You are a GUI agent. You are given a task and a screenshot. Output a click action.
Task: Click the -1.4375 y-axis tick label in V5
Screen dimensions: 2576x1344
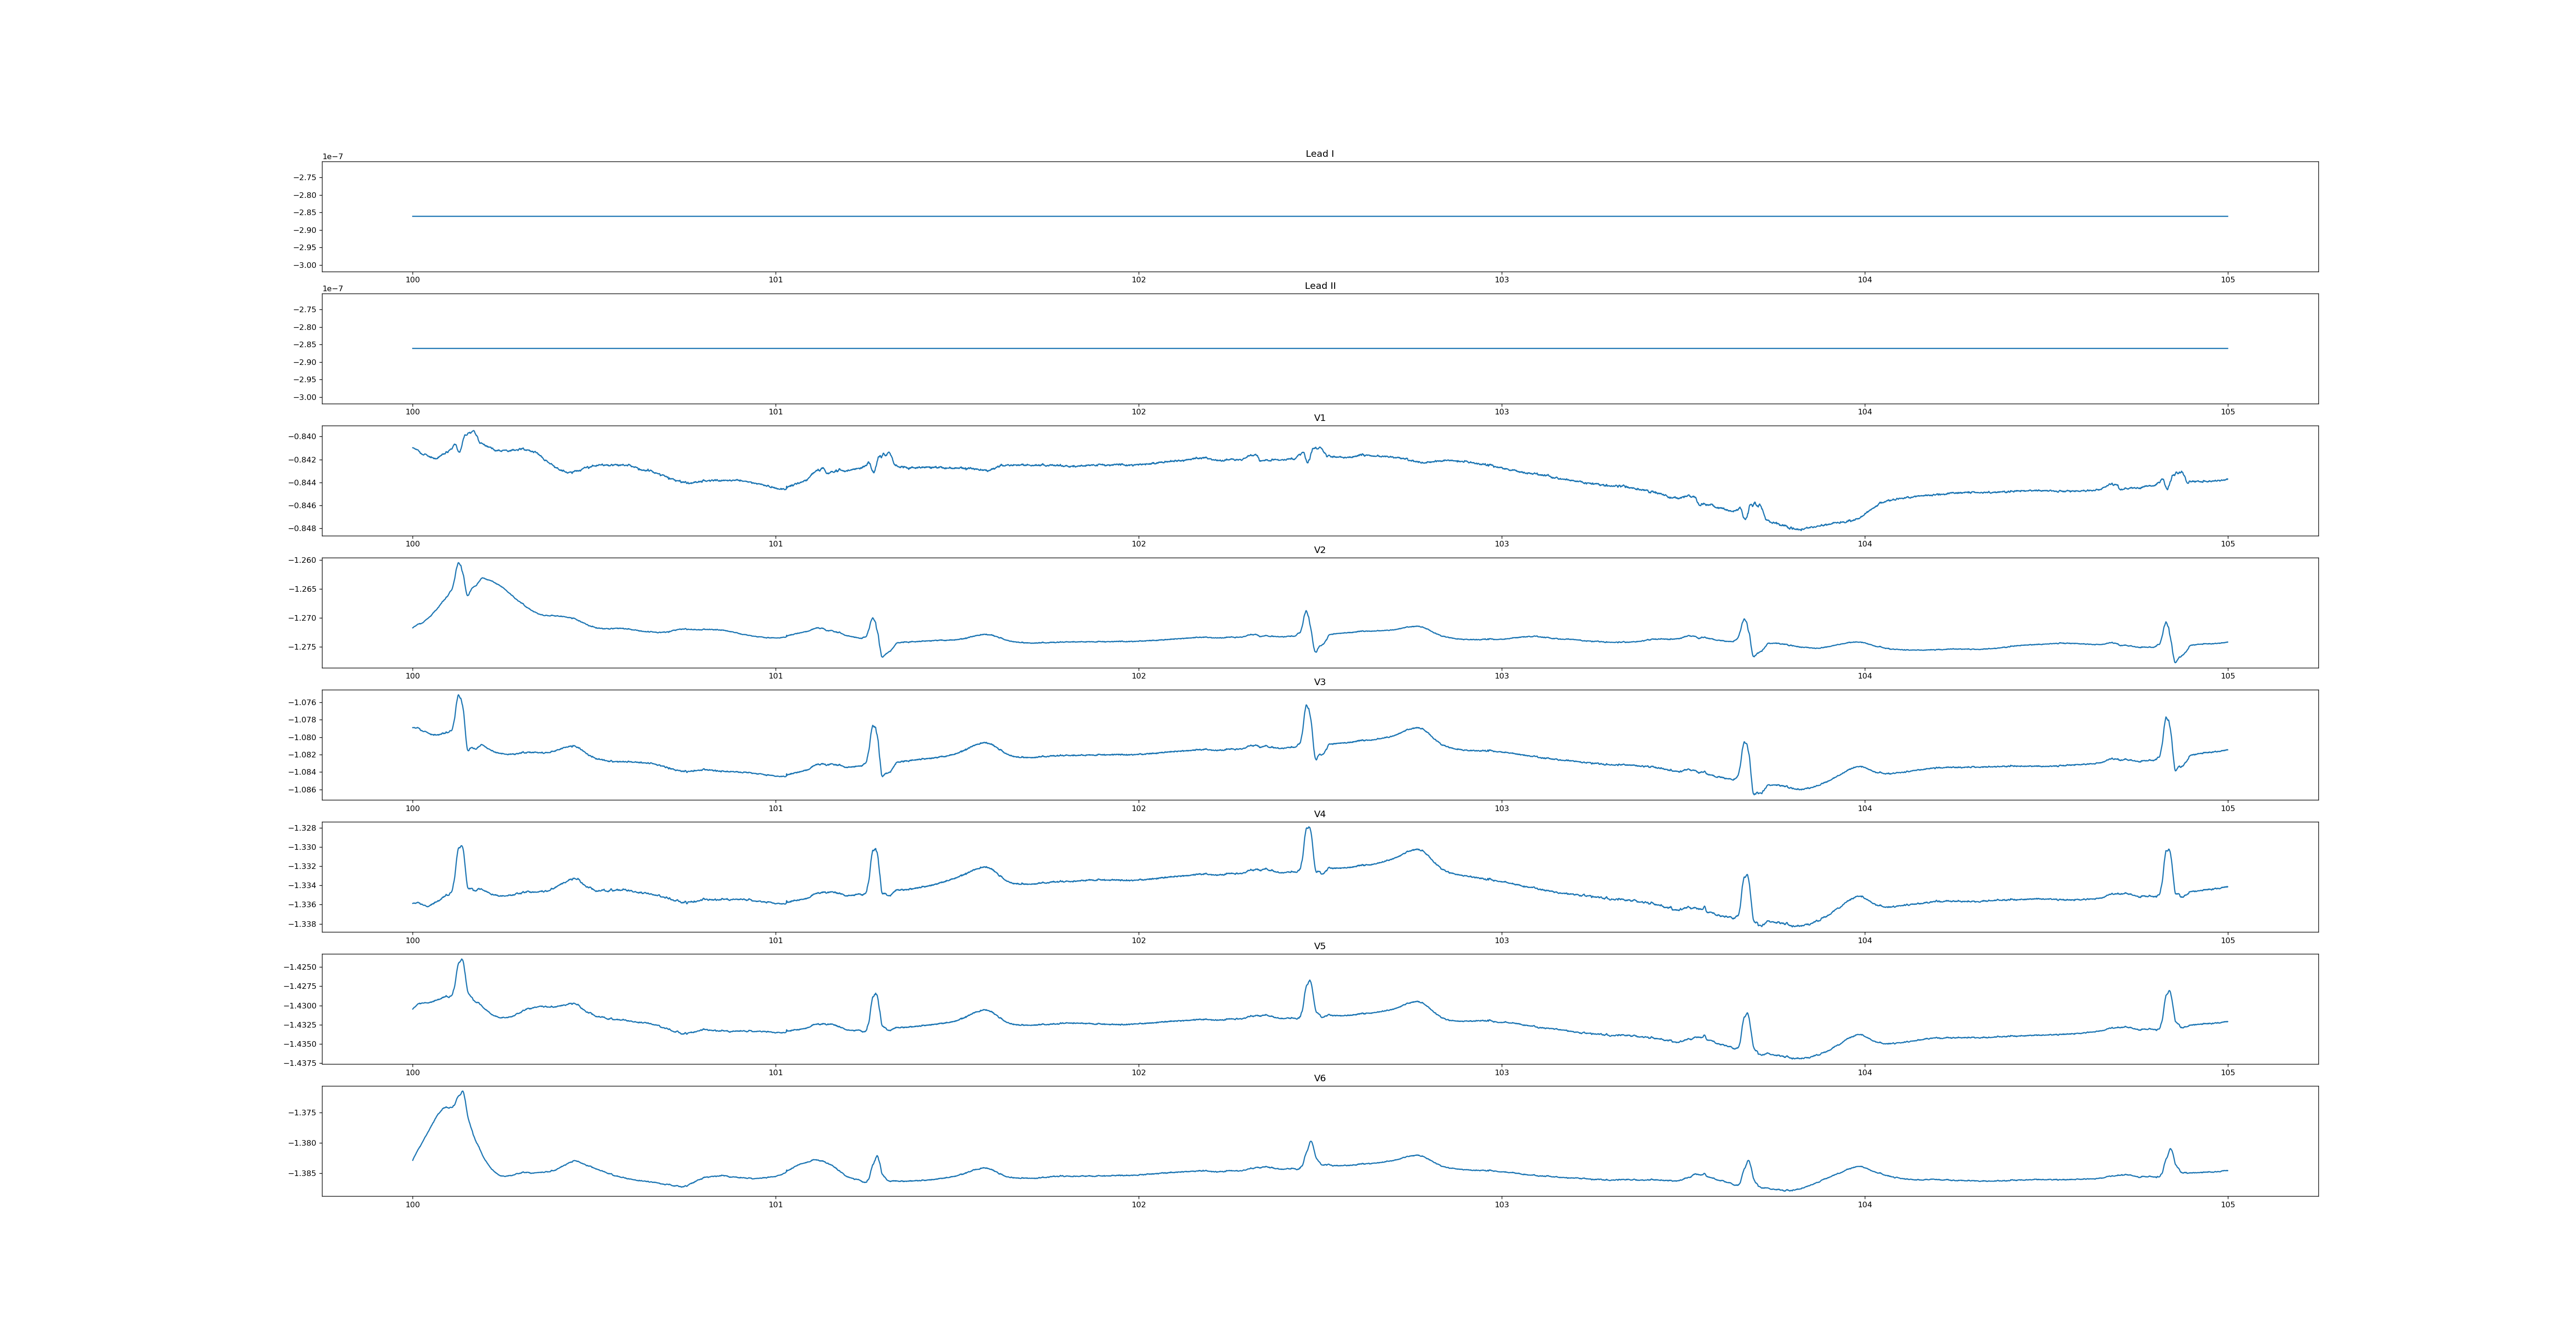coord(300,1063)
